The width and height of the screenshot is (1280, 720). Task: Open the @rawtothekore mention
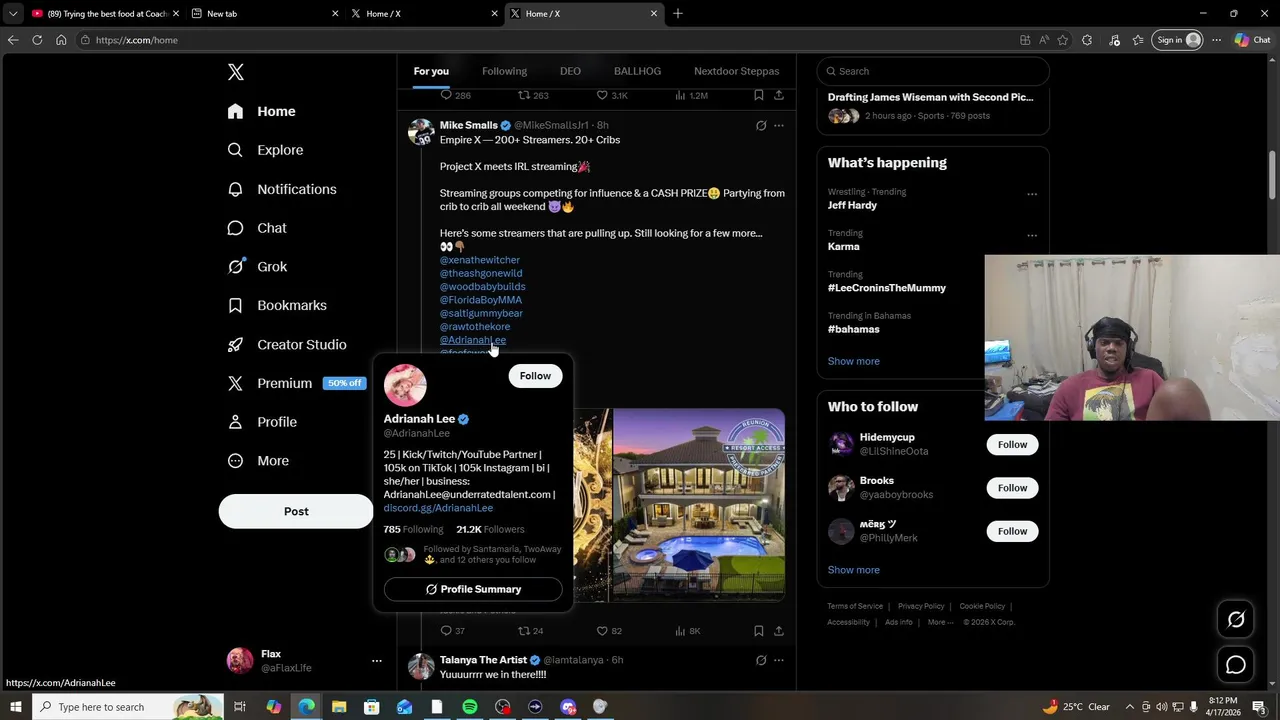click(475, 326)
